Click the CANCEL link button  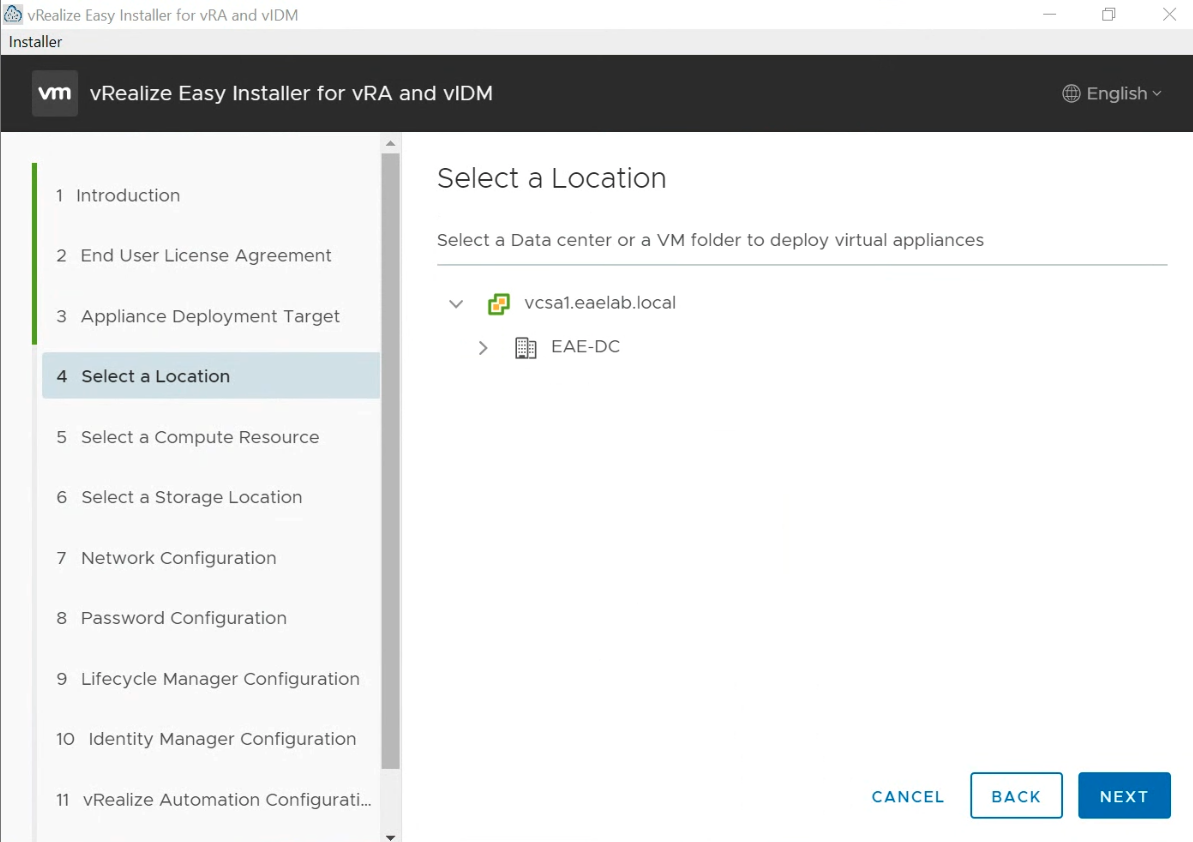[x=907, y=796]
